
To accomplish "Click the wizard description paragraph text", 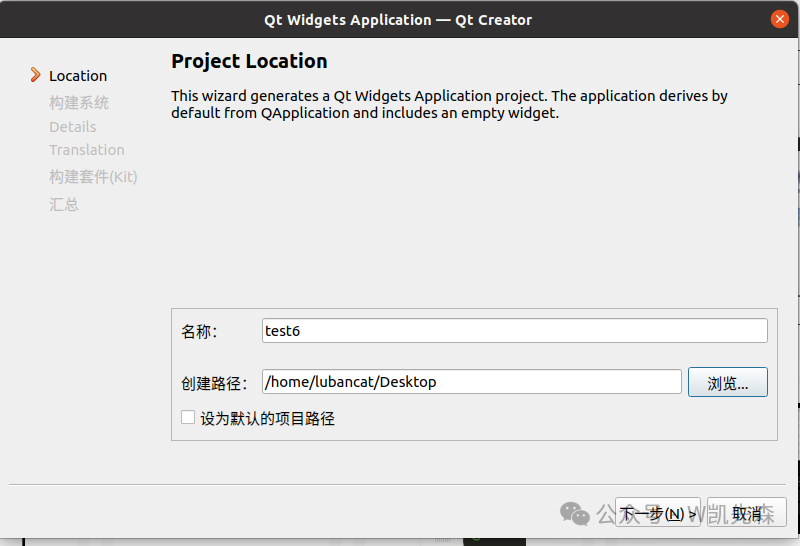I will click(x=449, y=105).
